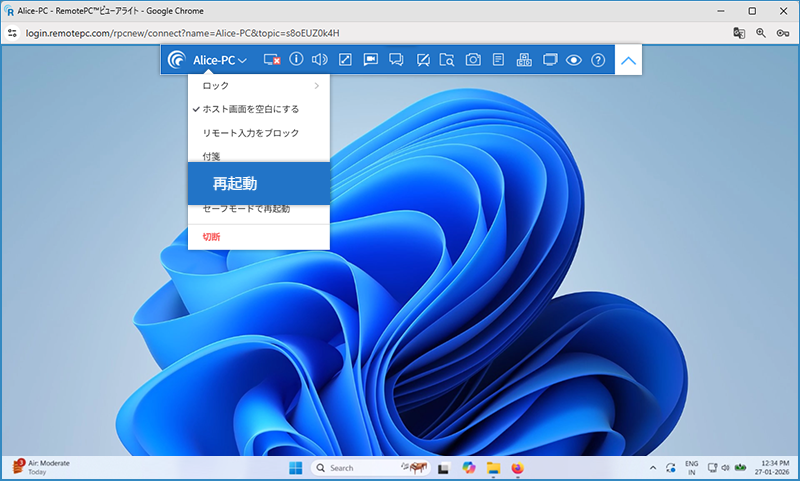The height and width of the screenshot is (481, 800).
Task: Click the translate page icon
Action: [739, 33]
